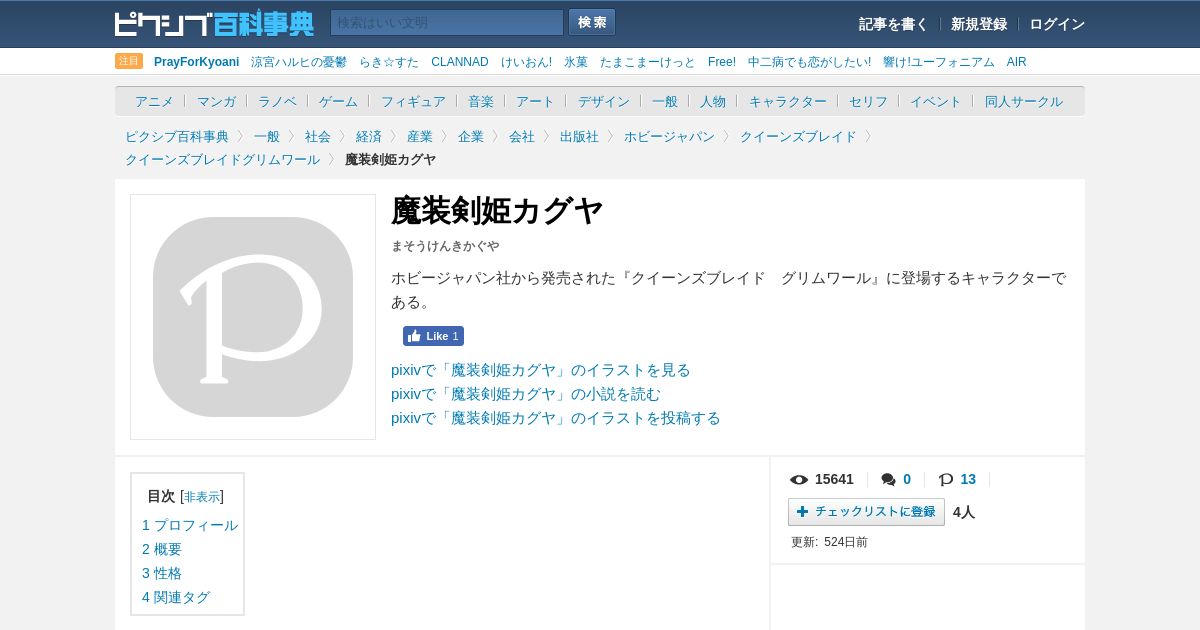Click チェックリストに登録 button

tap(866, 512)
